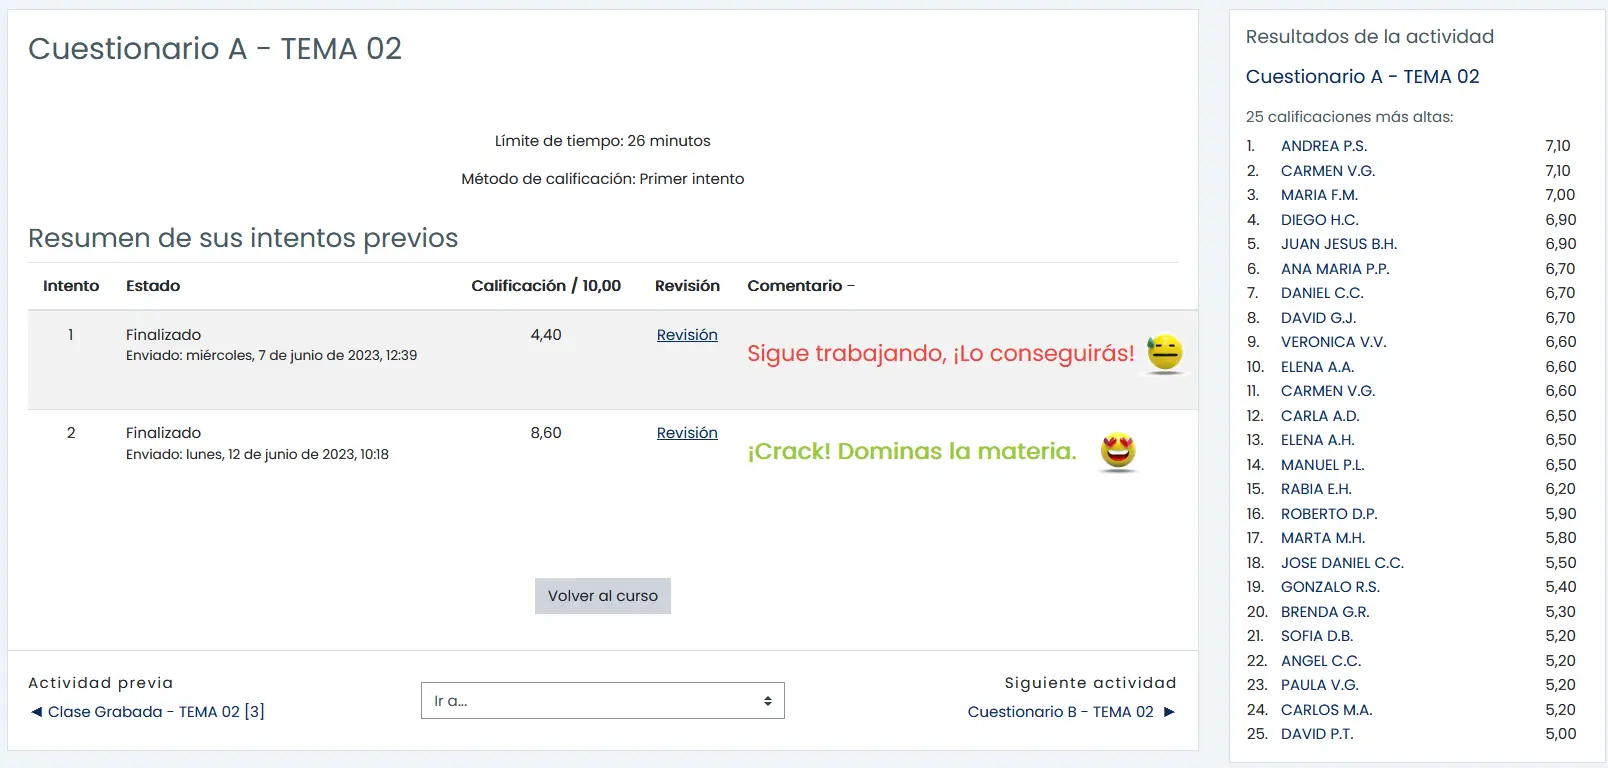This screenshot has width=1608, height=768.
Task: Select the Comentario column header
Action: tap(795, 286)
